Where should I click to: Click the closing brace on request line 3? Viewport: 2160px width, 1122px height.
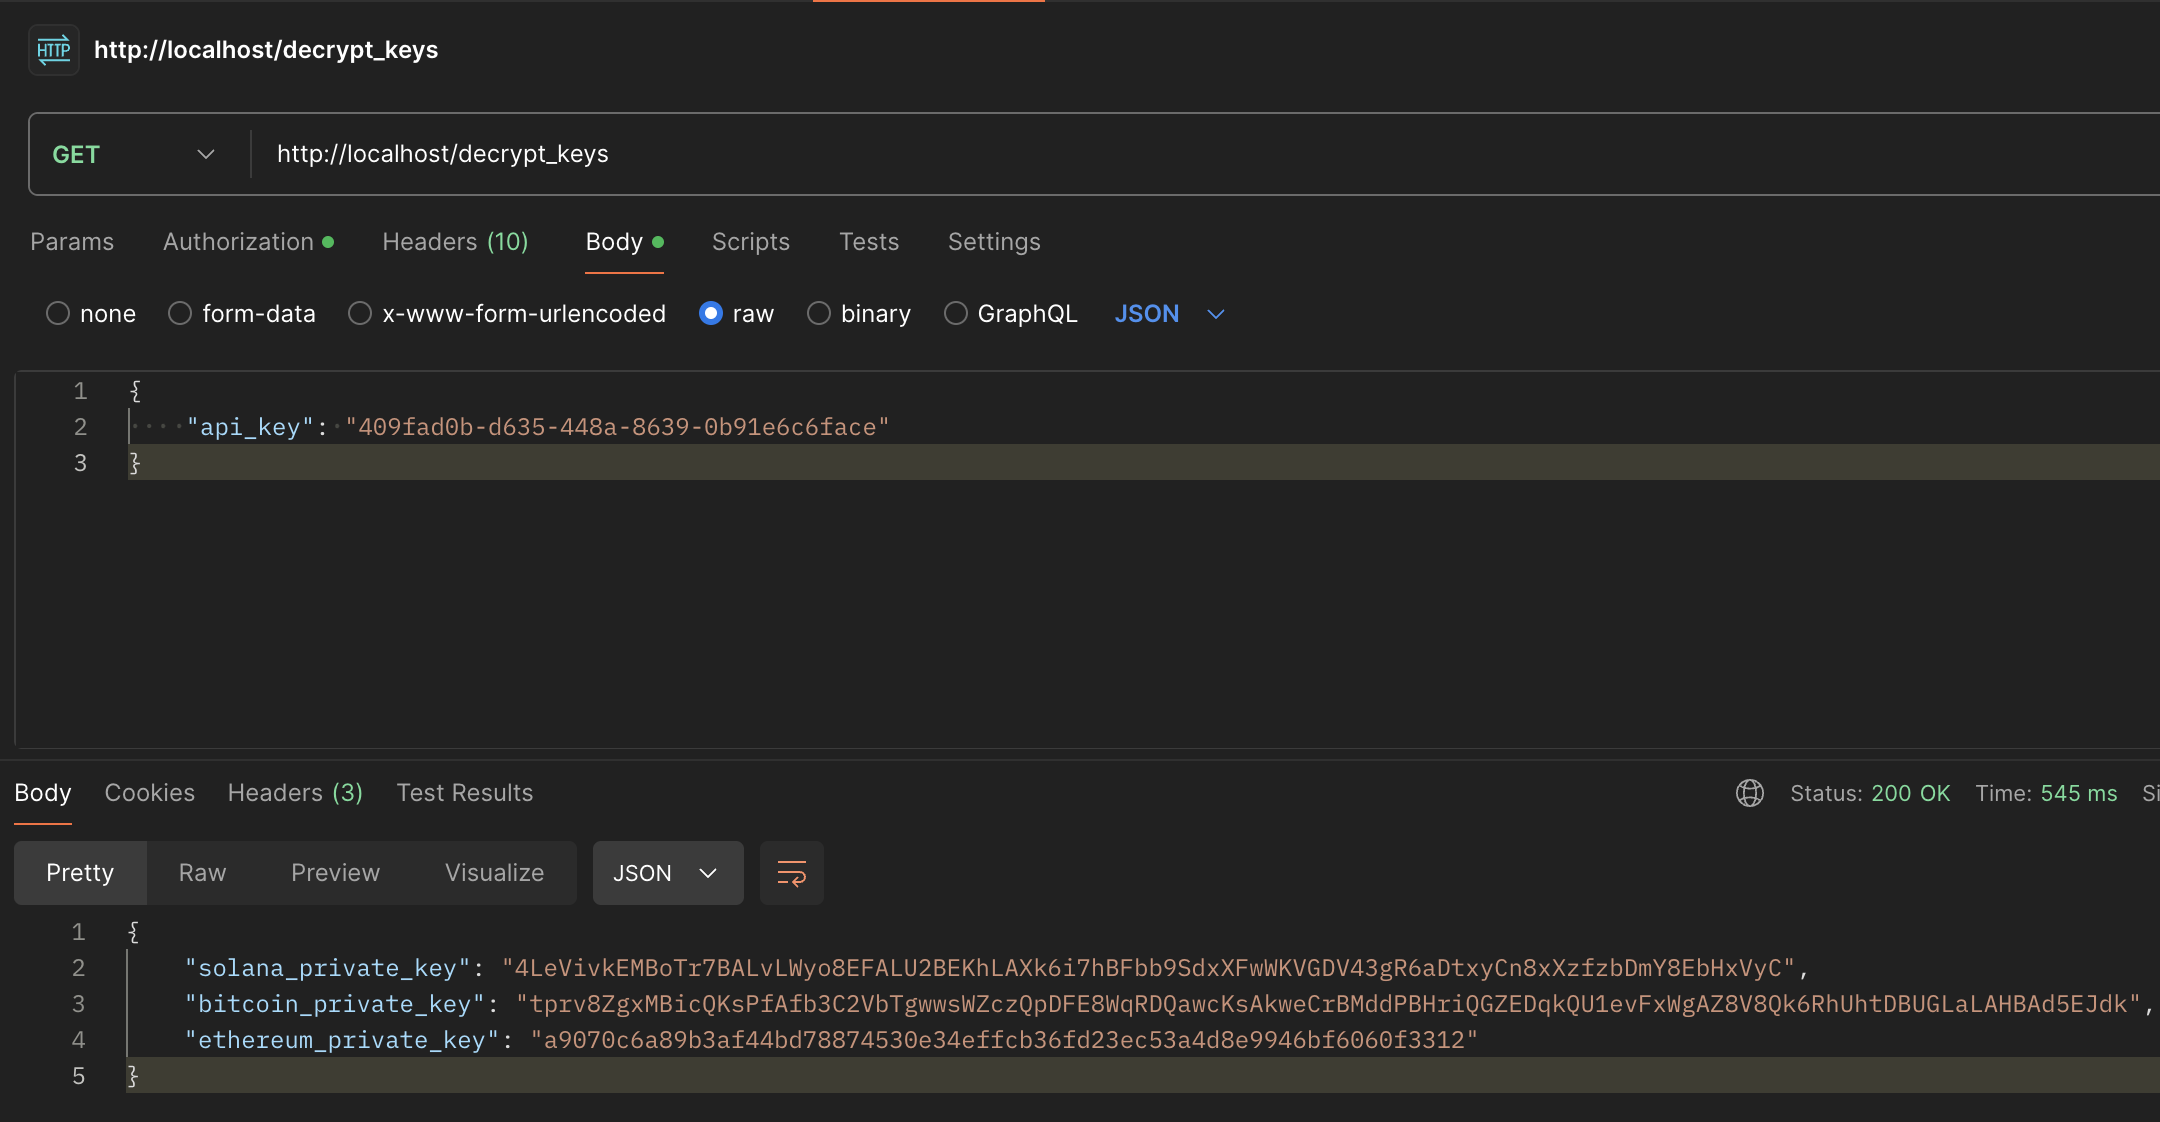click(x=135, y=463)
